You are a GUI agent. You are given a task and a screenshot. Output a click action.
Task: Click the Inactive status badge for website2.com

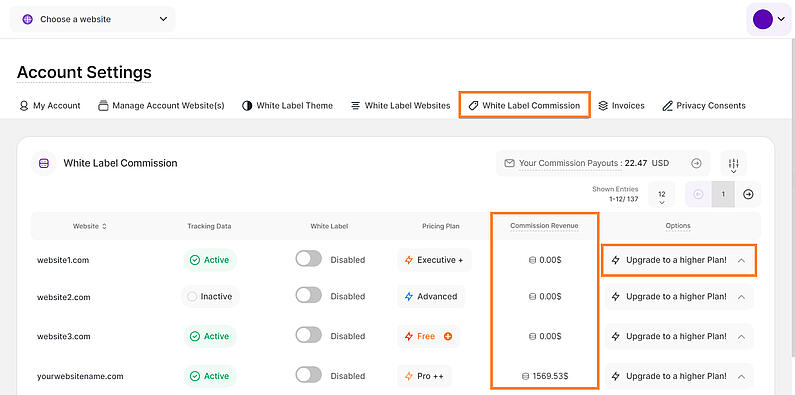(x=209, y=297)
